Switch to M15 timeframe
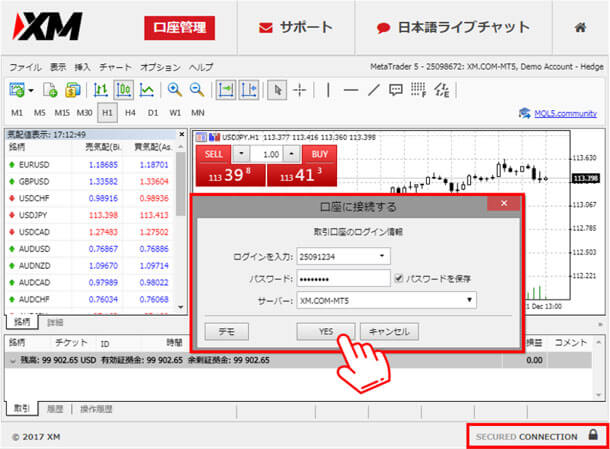This screenshot has width=610, height=449. [x=62, y=113]
